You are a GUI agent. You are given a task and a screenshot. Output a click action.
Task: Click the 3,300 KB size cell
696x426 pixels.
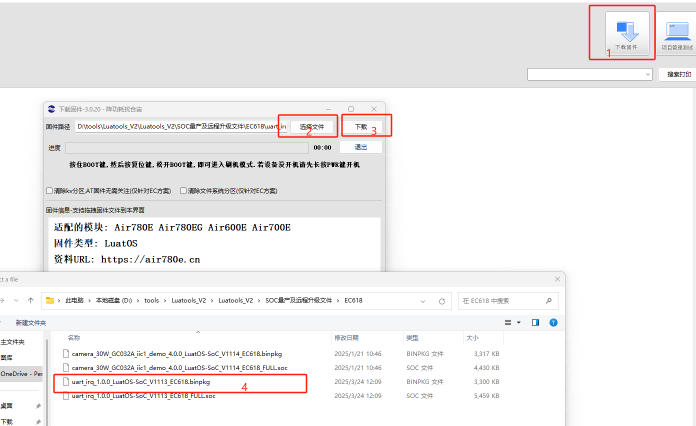(486, 382)
